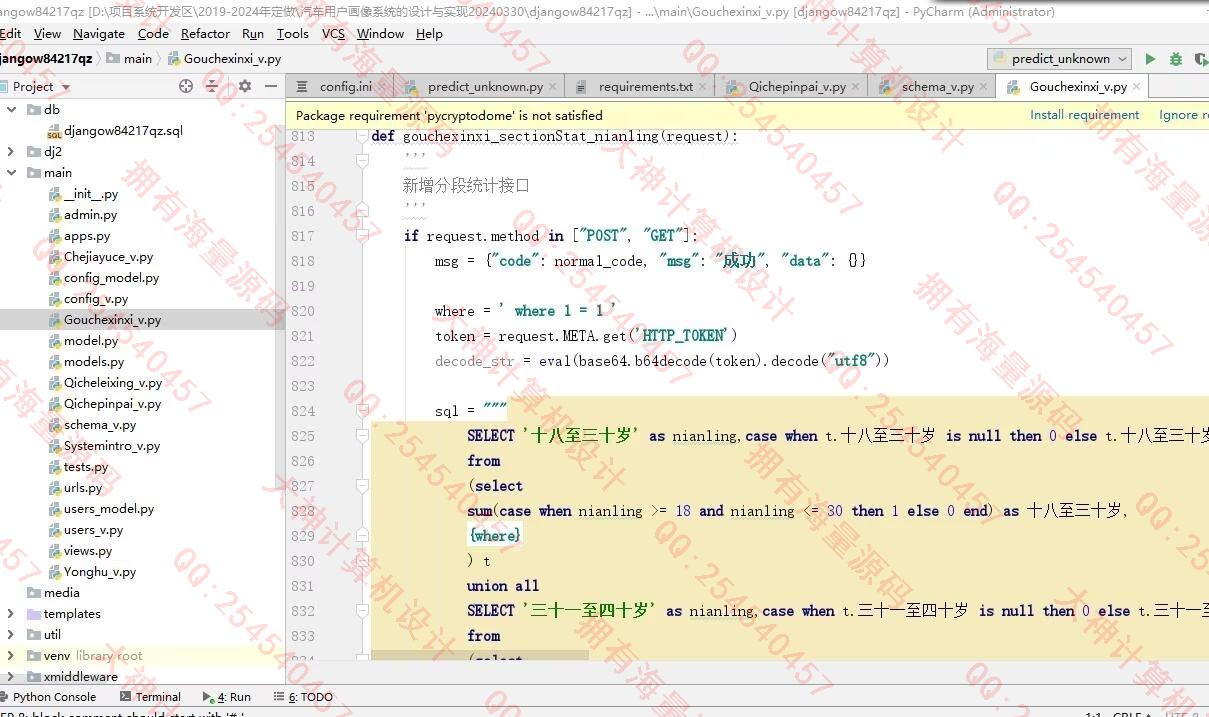Expand the xmiddleware folder
1209x717 pixels.
(10, 677)
